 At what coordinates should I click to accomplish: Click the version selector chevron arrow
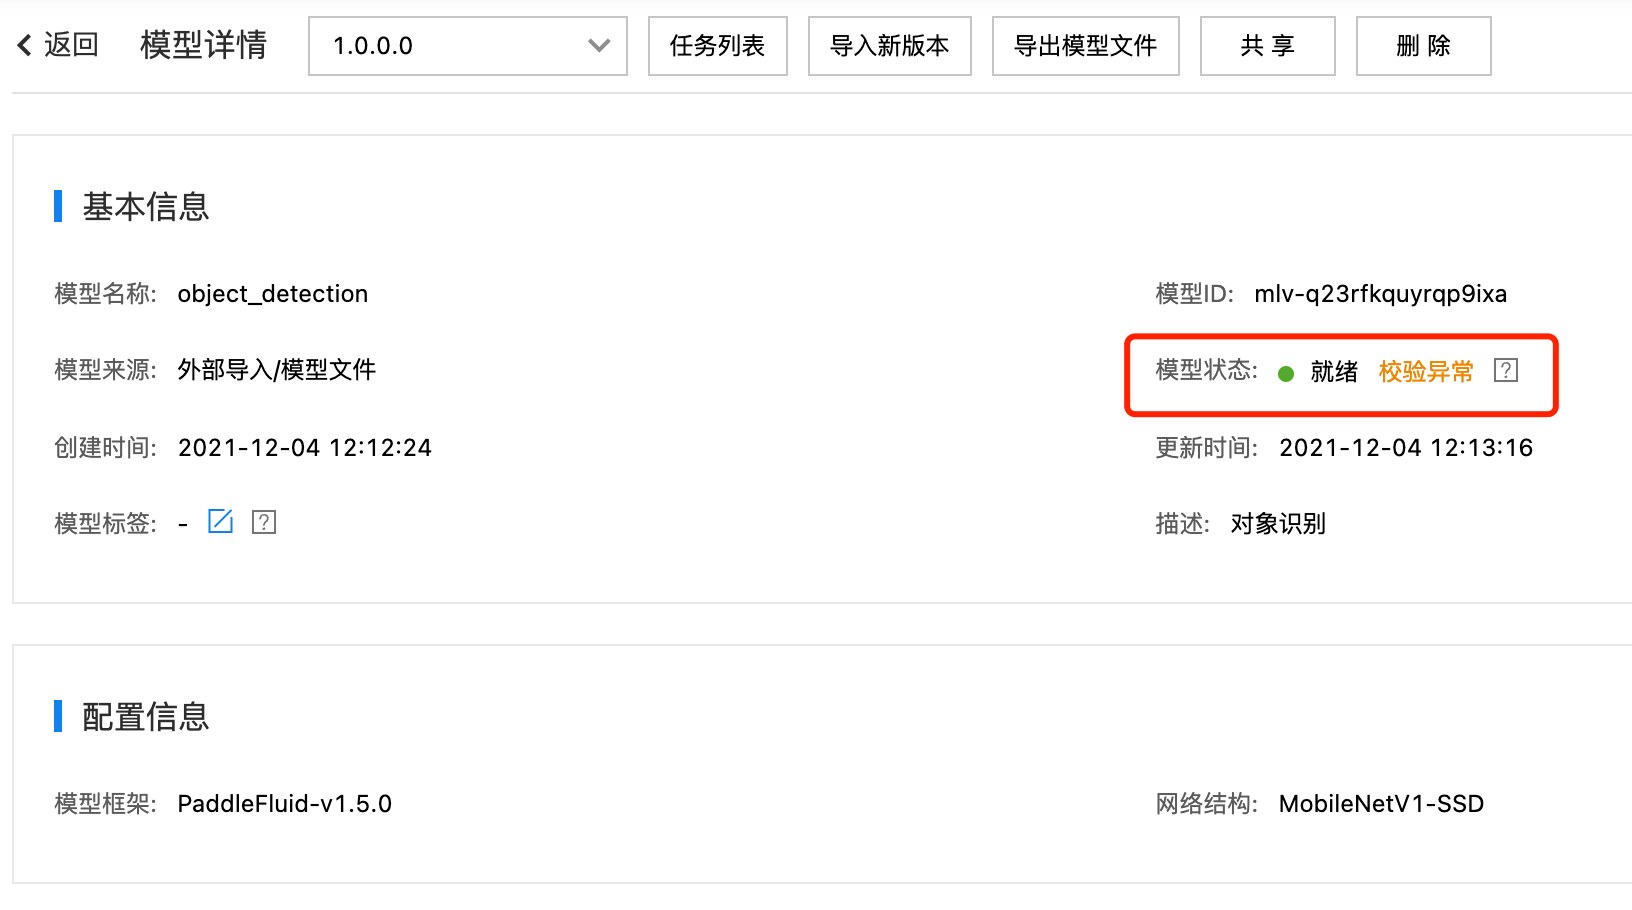pyautogui.click(x=599, y=46)
